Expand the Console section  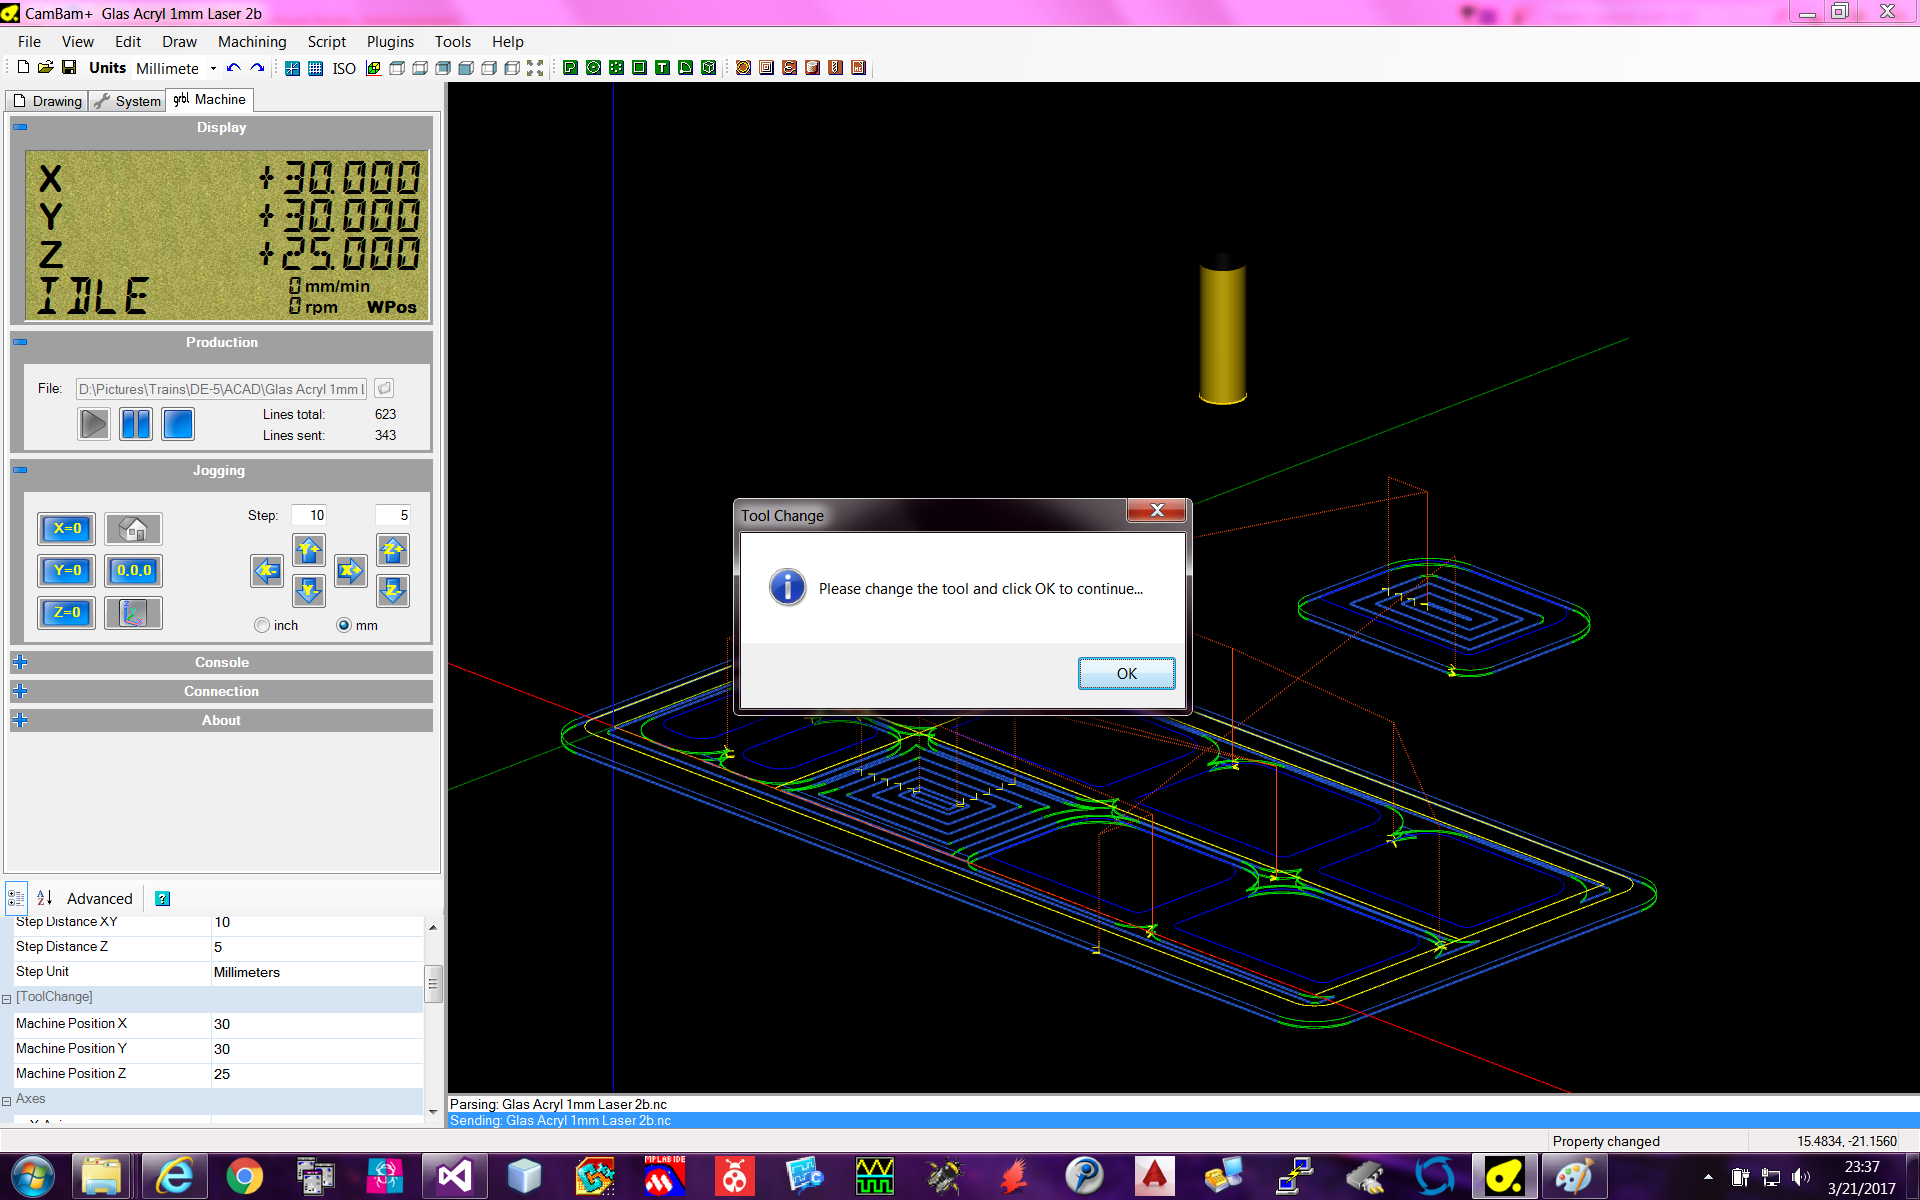(20, 662)
